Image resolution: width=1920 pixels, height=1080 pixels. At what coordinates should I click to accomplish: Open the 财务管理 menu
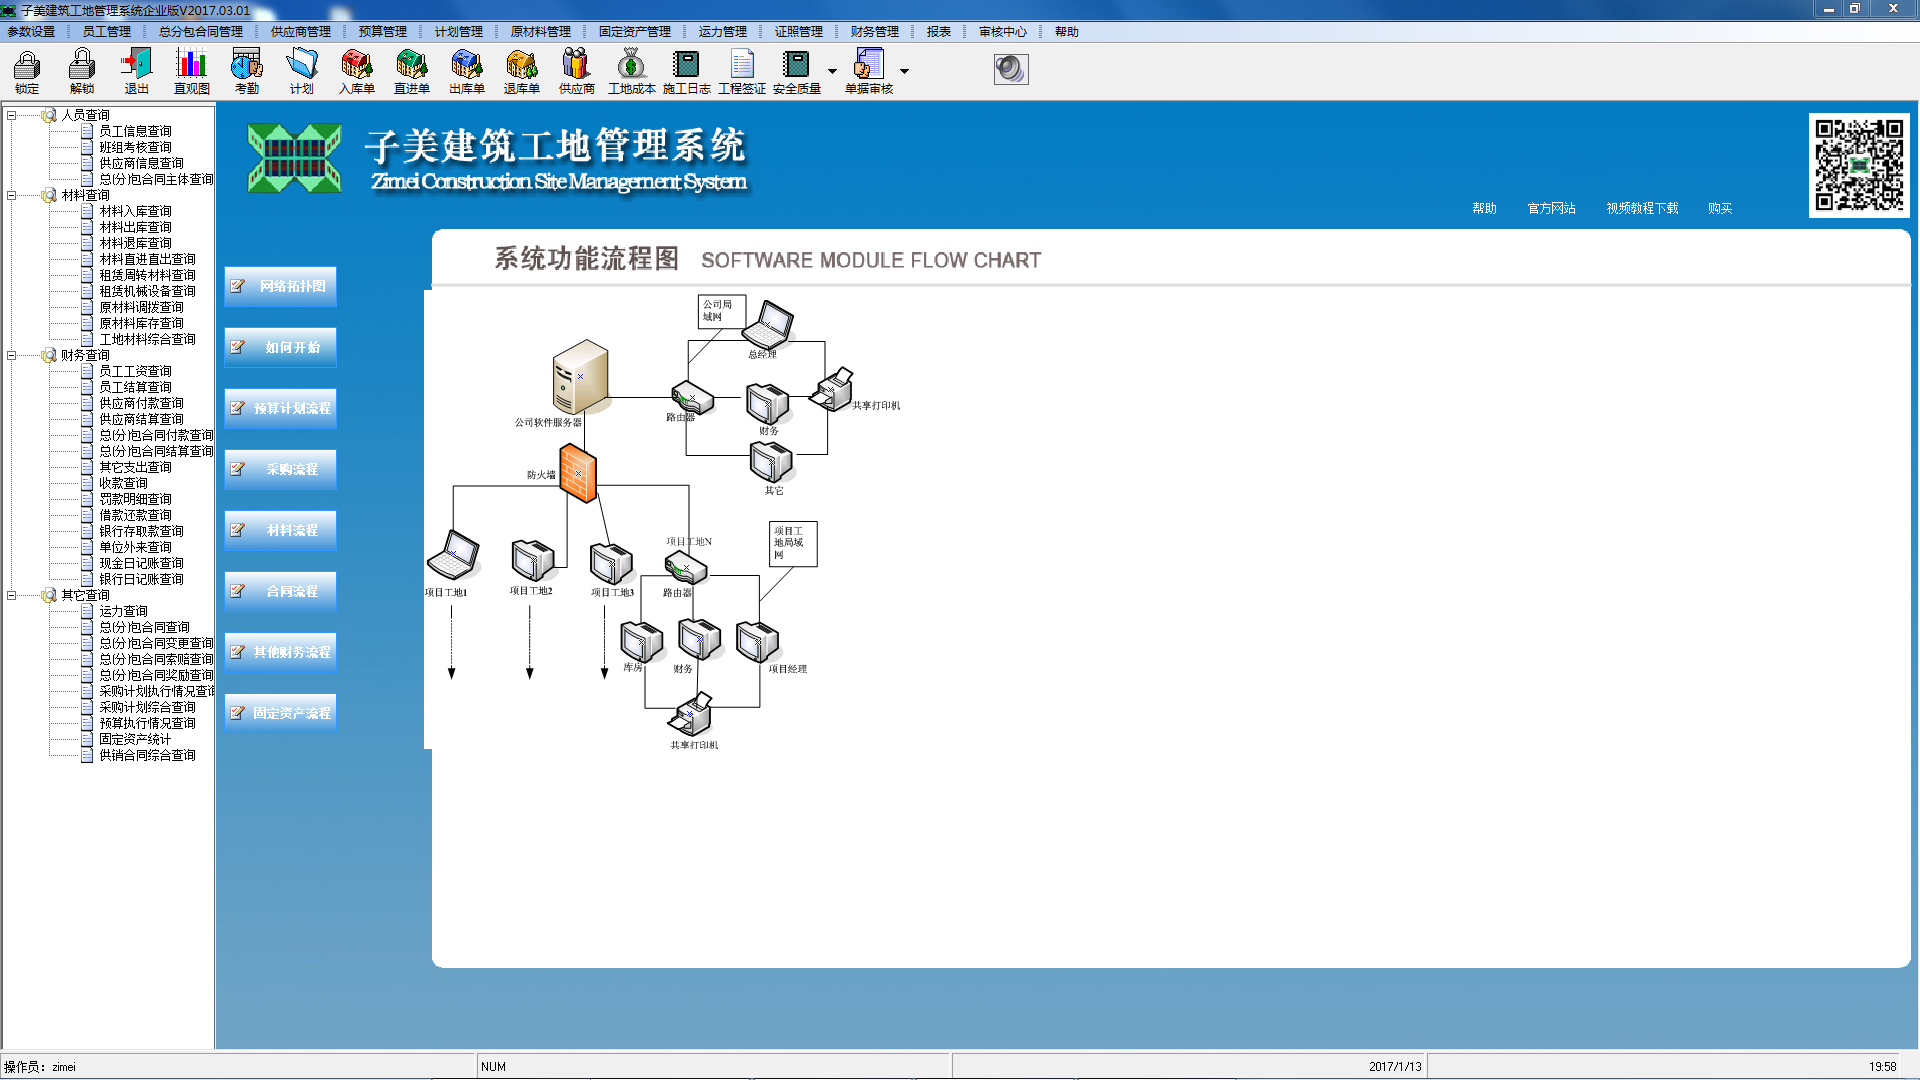(874, 32)
